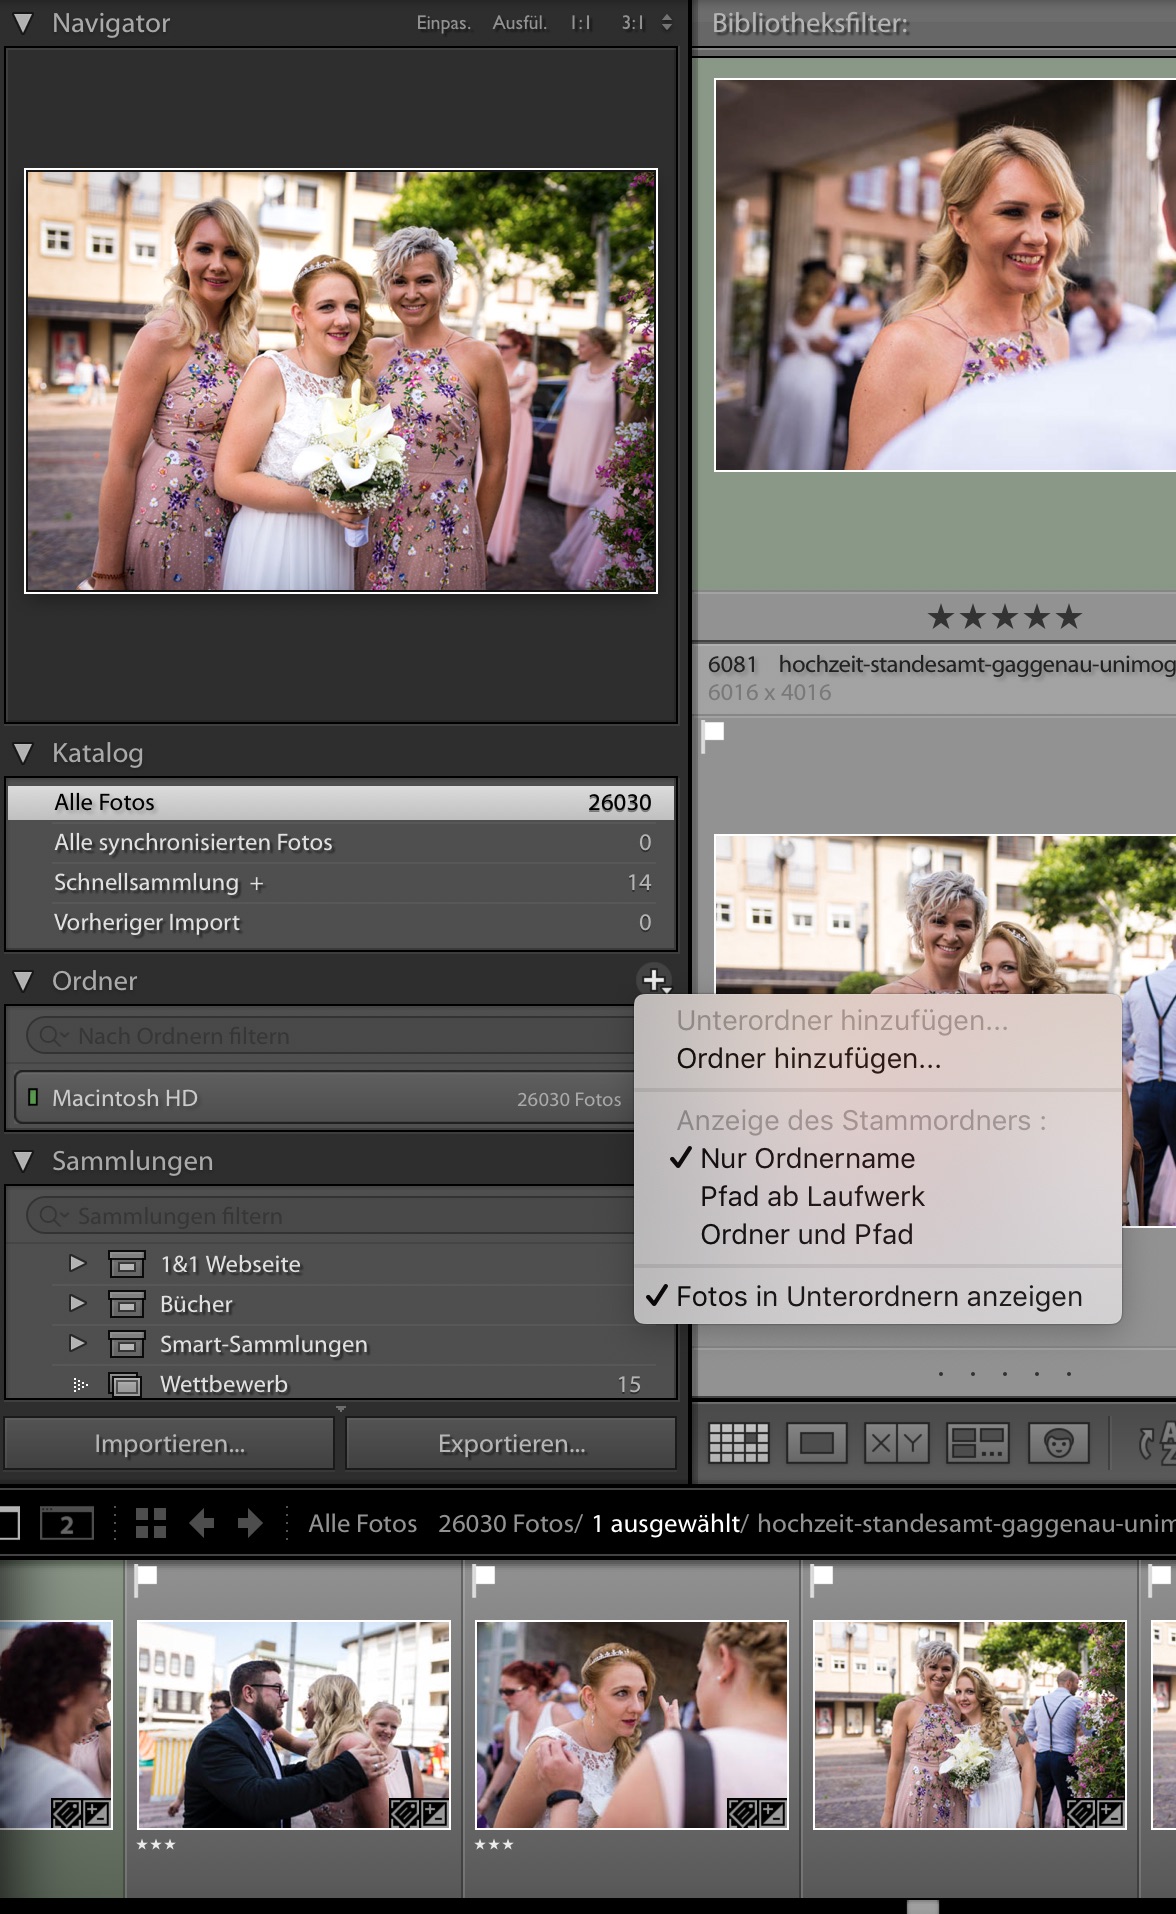
Task: Select 'Ordner und Pfad' display option
Action: pyautogui.click(x=806, y=1234)
